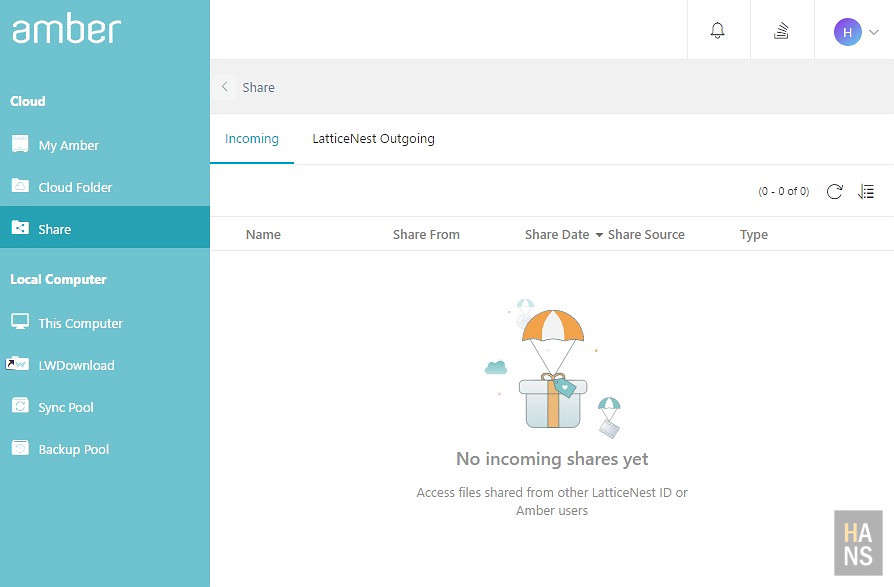The height and width of the screenshot is (587, 894).
Task: Toggle the Share Date sort arrow
Action: (599, 235)
